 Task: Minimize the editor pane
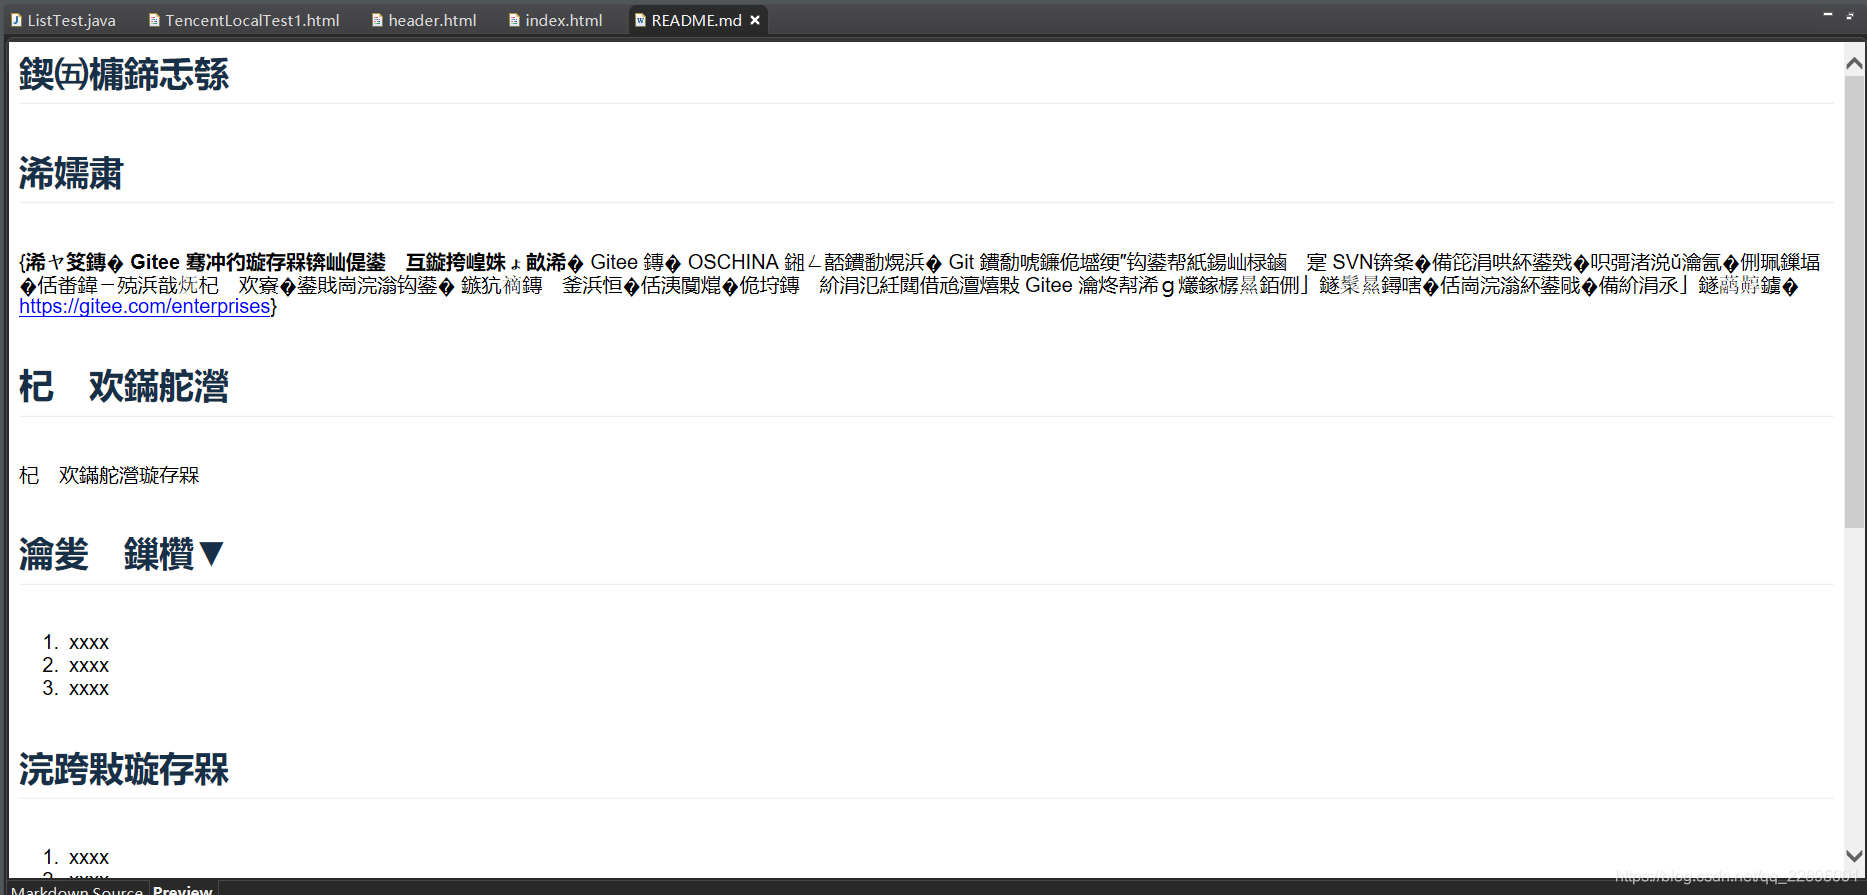1827,15
